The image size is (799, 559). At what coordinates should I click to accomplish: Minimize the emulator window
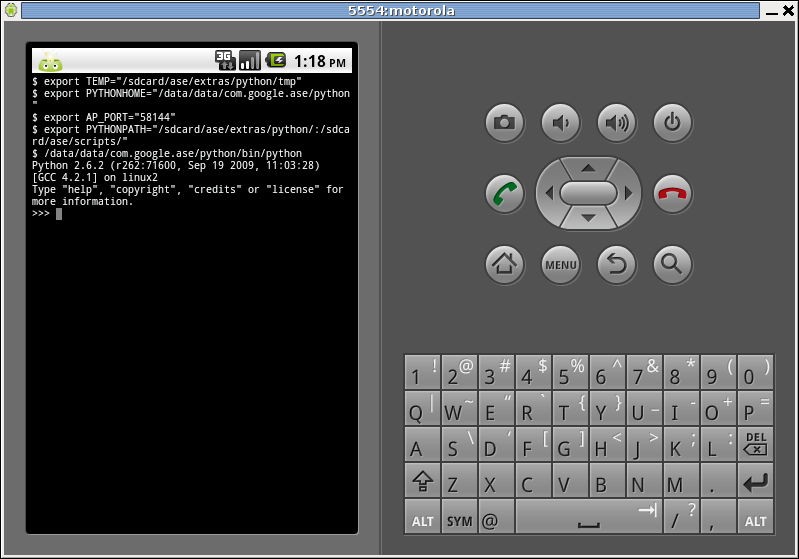tap(772, 12)
